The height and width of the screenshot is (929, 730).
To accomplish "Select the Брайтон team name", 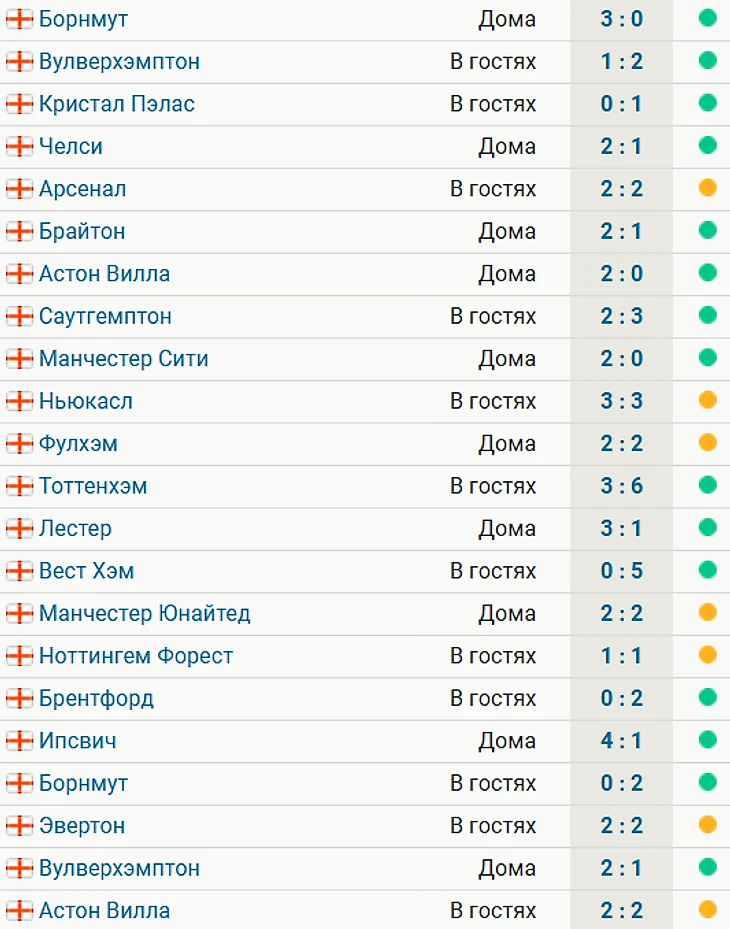I will click(x=82, y=231).
